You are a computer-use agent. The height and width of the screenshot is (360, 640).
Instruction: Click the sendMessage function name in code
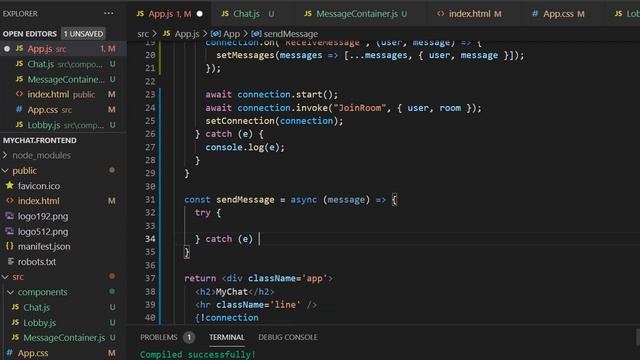(245, 200)
